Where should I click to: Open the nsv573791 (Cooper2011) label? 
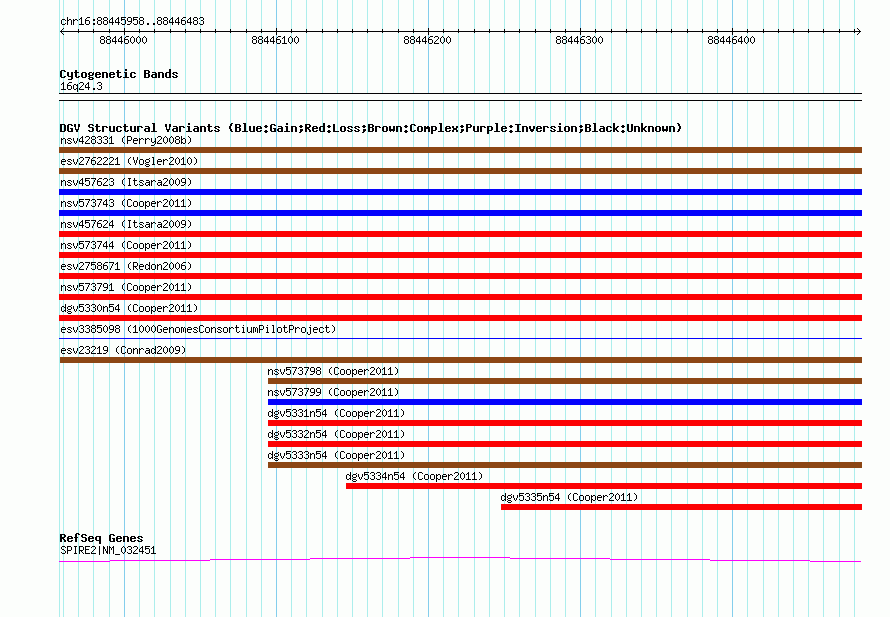click(x=126, y=287)
